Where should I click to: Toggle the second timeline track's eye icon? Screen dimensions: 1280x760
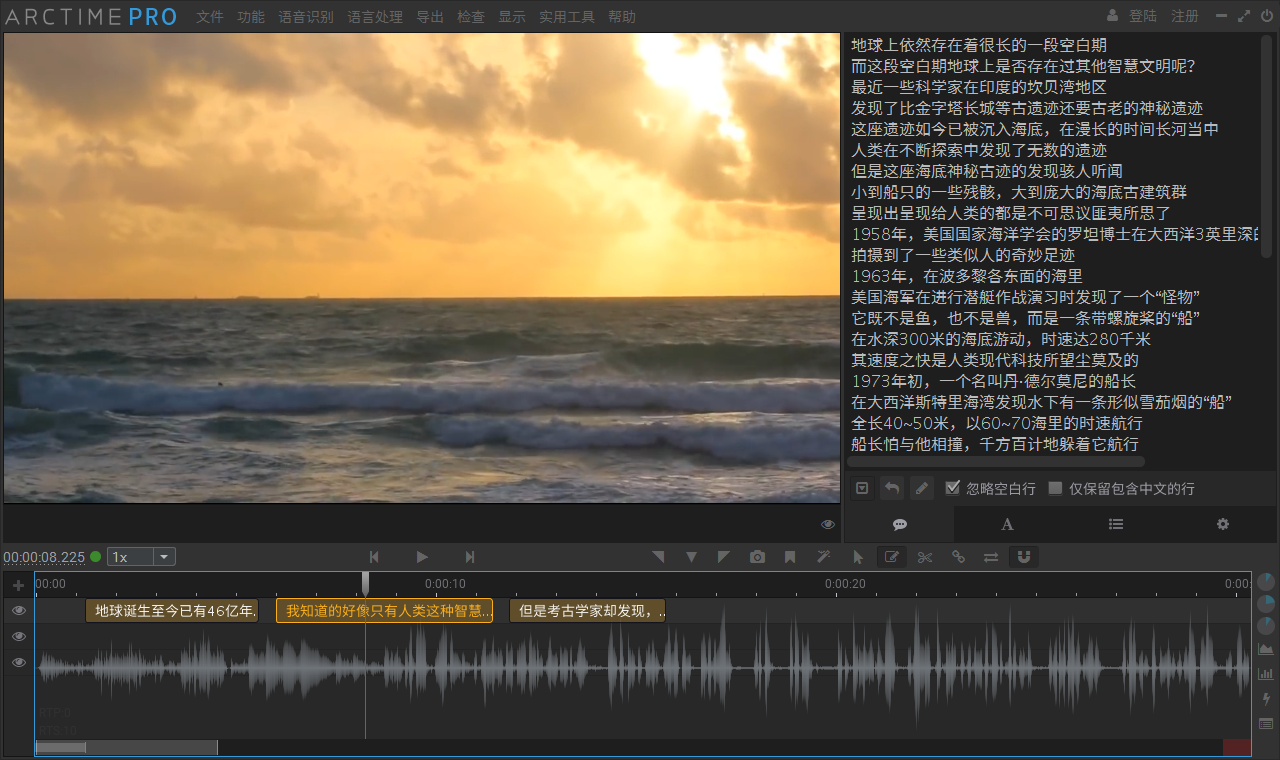point(18,636)
